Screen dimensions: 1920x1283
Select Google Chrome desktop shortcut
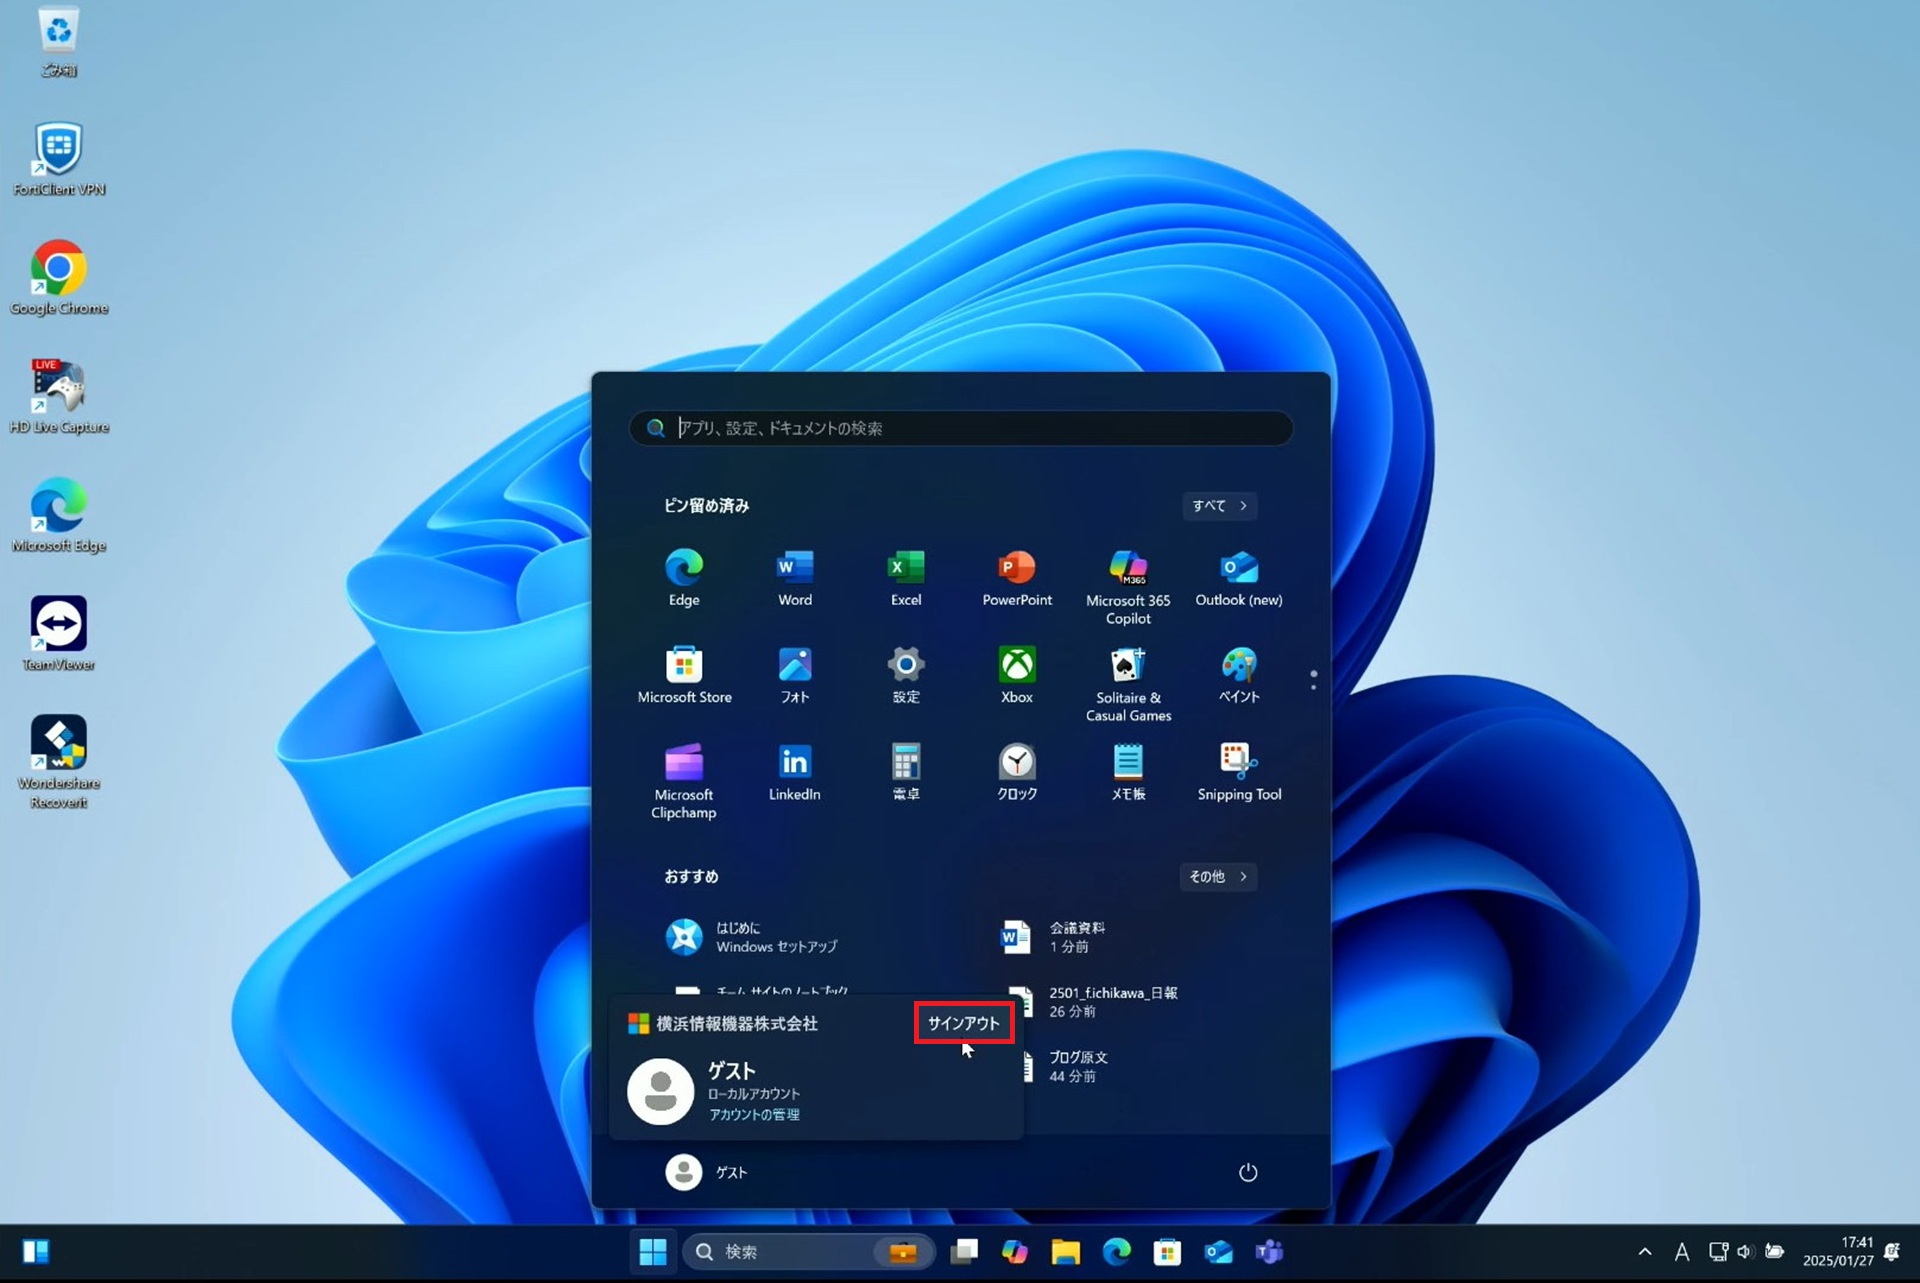pyautogui.click(x=58, y=278)
